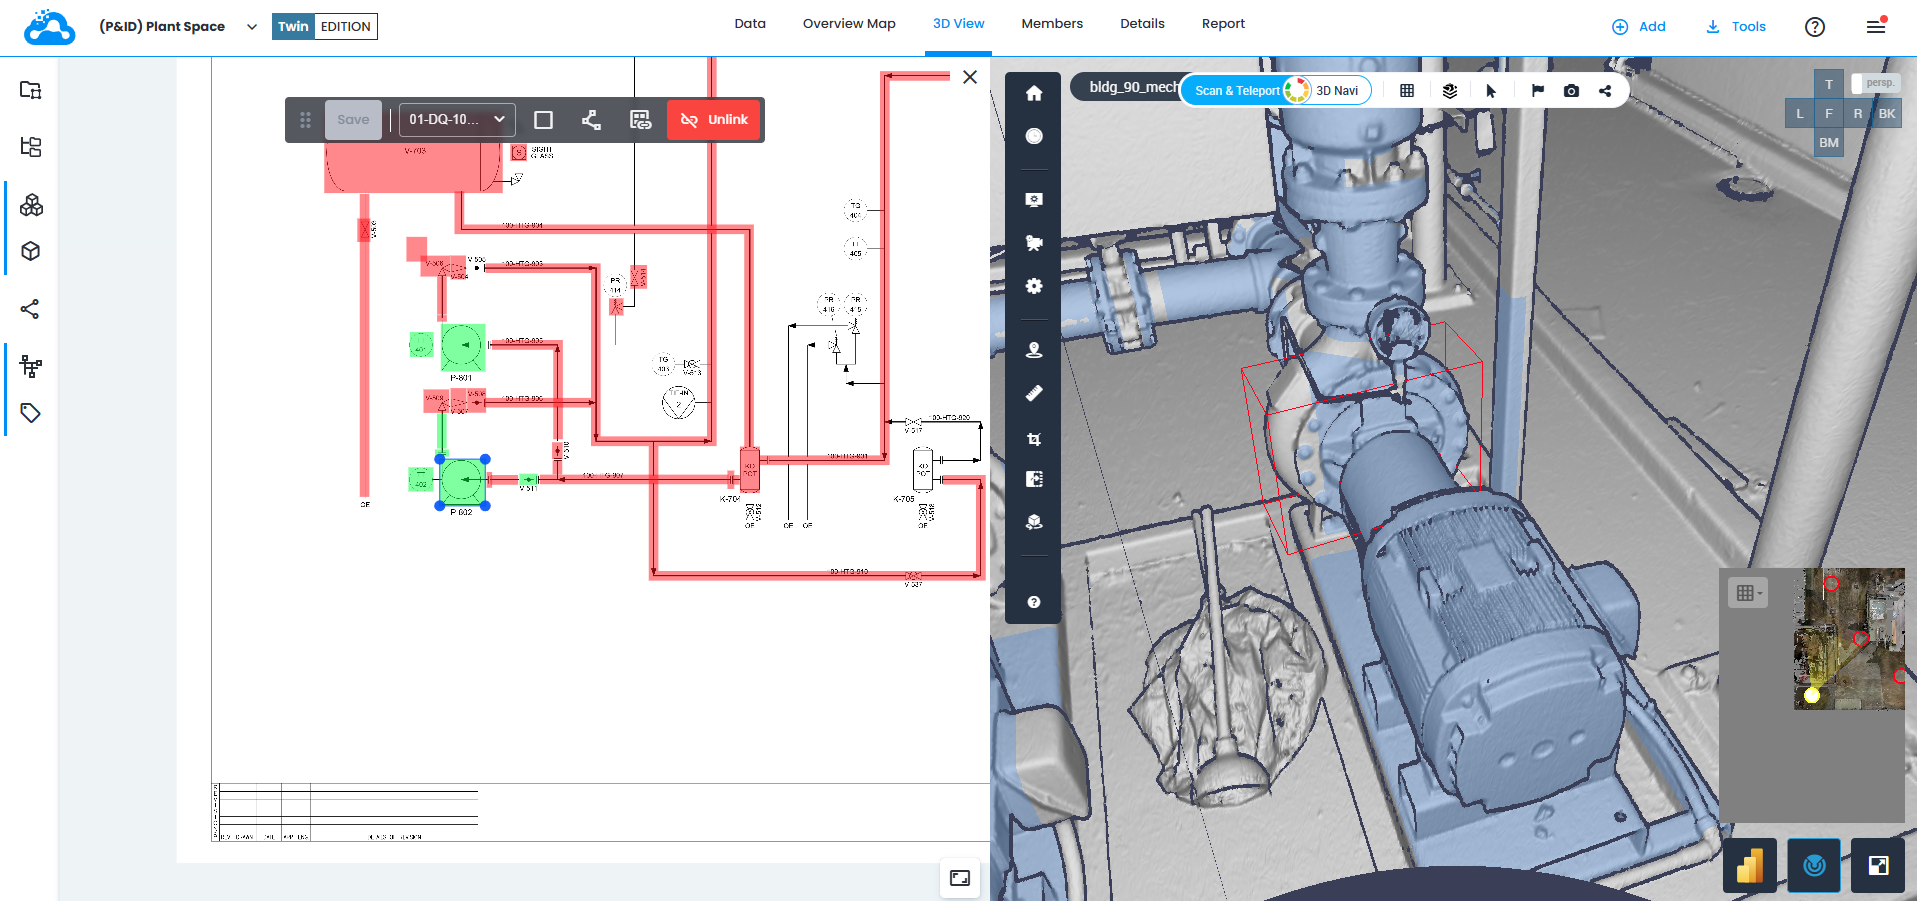
Task: Capture a screenshot with the camera icon
Action: [x=1570, y=90]
